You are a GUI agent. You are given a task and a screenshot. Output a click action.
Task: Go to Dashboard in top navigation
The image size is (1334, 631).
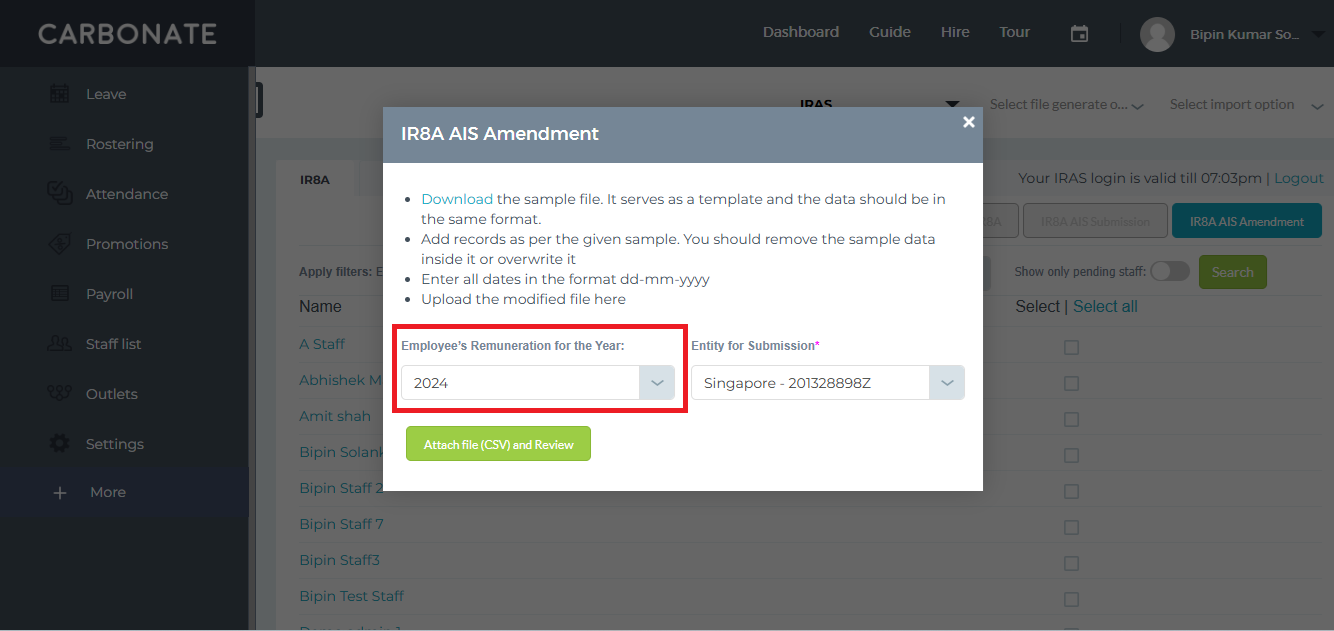(801, 32)
